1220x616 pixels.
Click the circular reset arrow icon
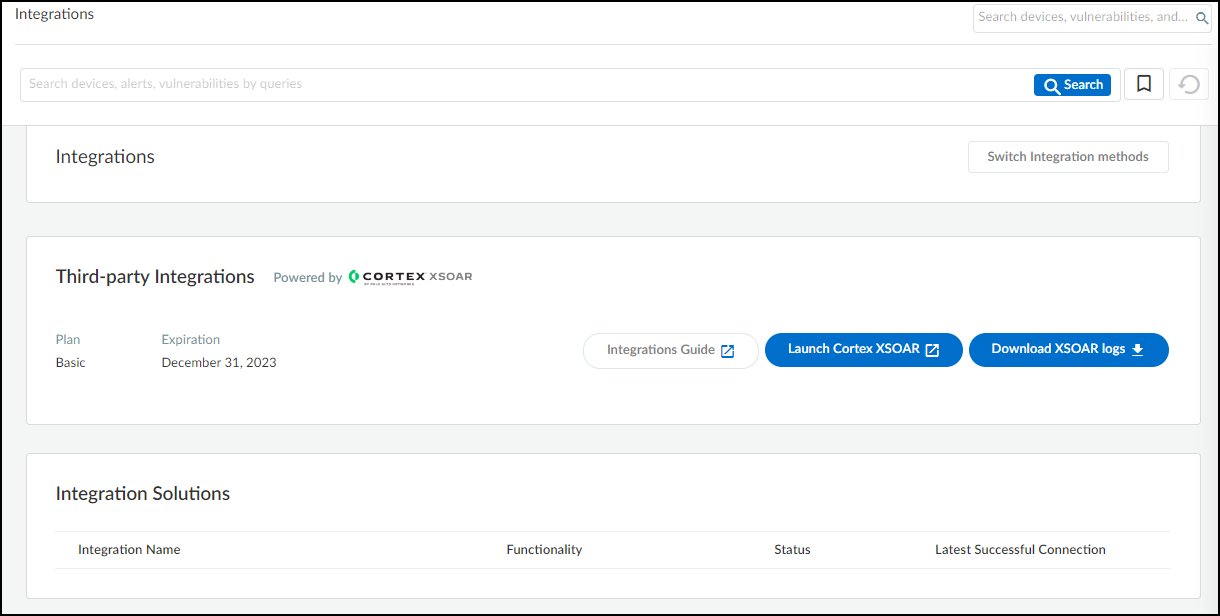(1189, 85)
